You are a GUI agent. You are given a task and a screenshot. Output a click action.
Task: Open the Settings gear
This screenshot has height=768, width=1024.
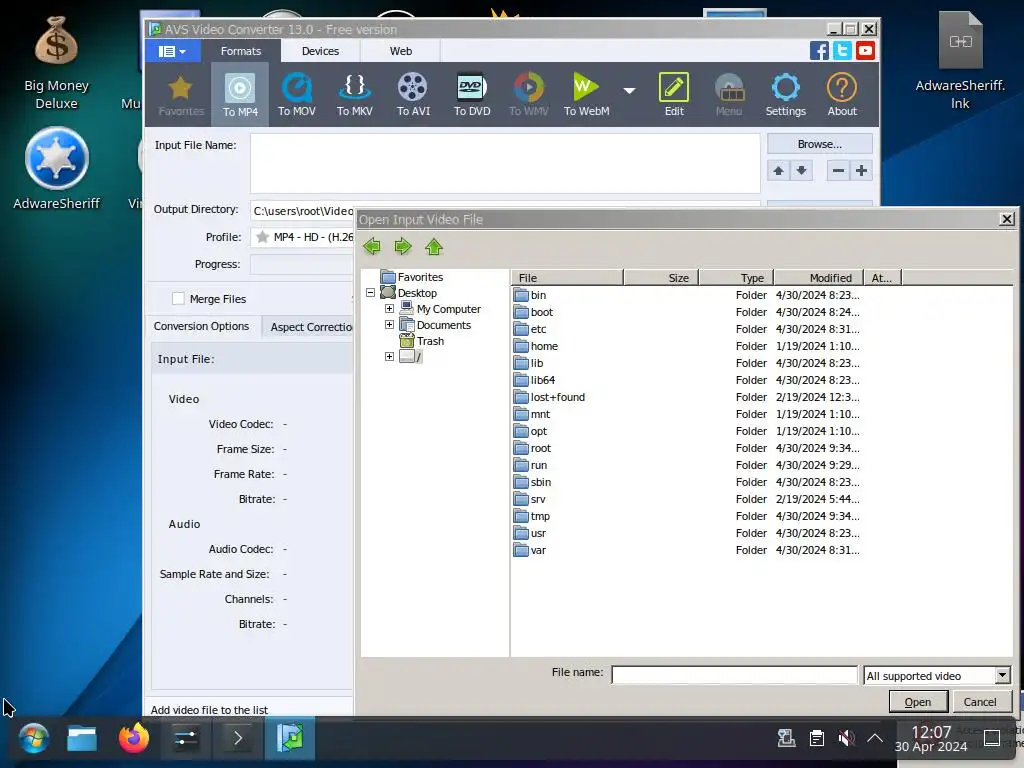pos(786,94)
